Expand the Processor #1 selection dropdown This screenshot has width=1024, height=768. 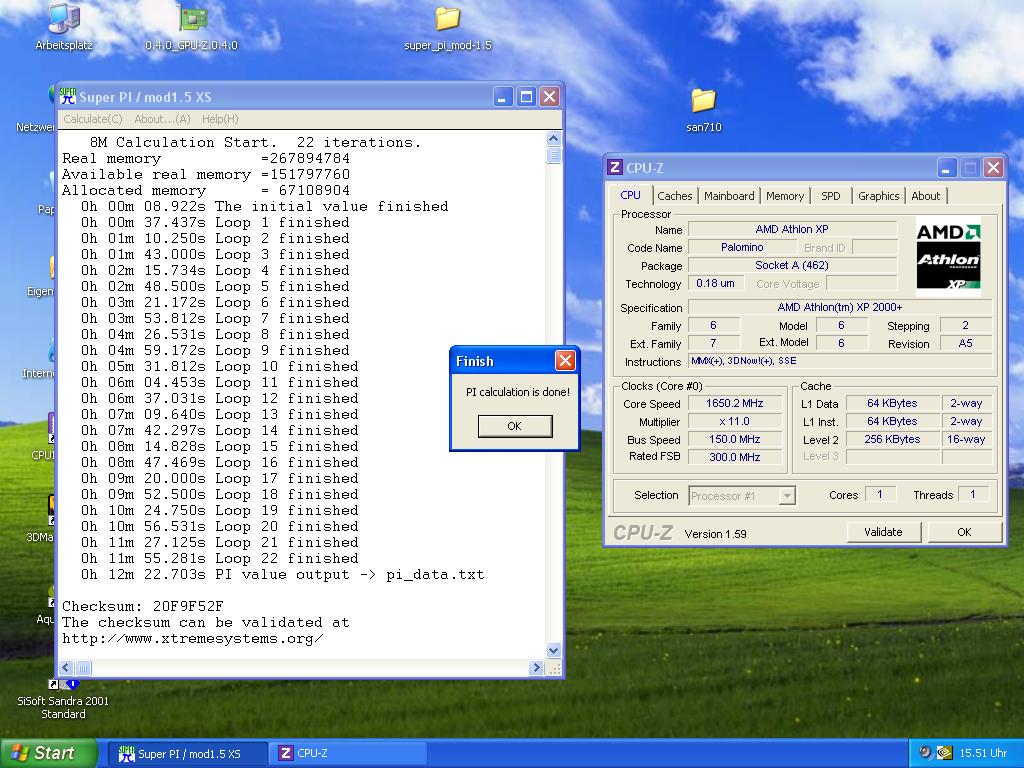[x=787, y=496]
